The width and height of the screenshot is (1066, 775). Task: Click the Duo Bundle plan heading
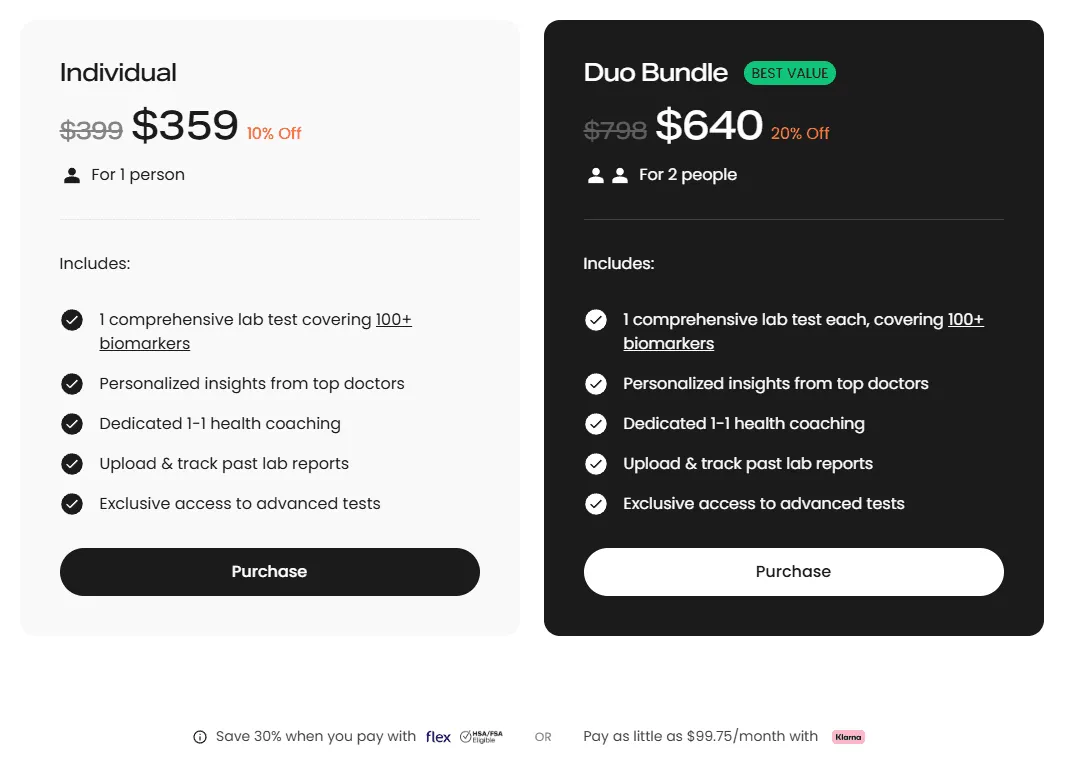[x=656, y=73]
